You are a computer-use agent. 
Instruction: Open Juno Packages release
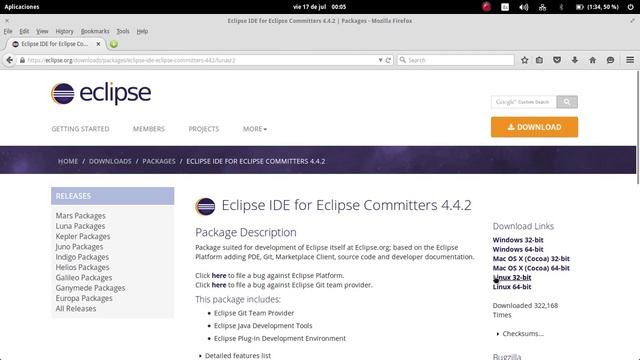pyautogui.click(x=79, y=247)
